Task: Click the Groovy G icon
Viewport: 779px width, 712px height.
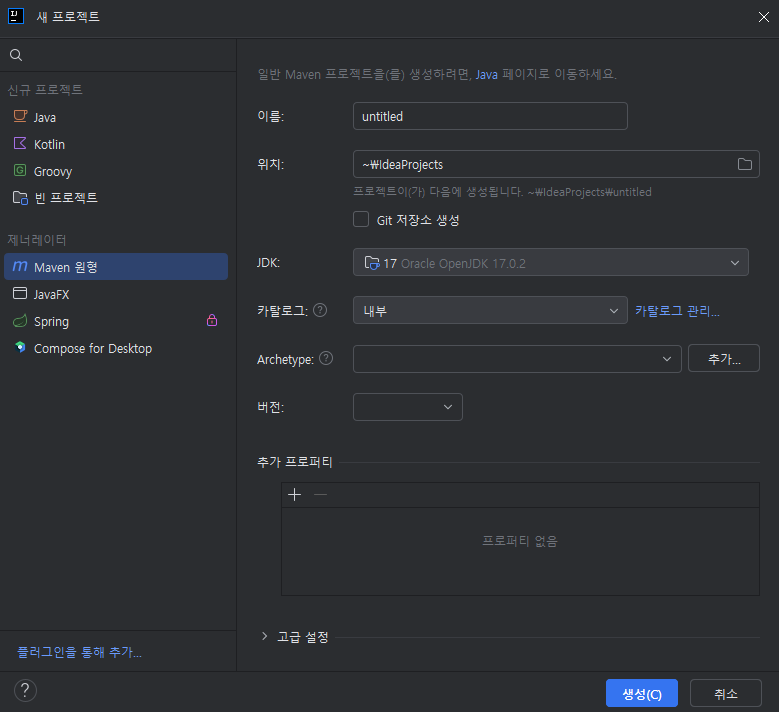Action: point(20,170)
